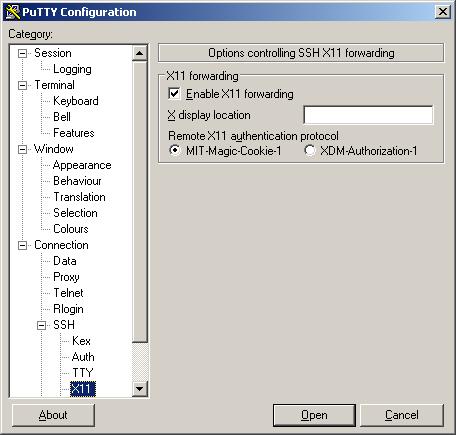The width and height of the screenshot is (456, 435).
Task: Click the category list scroll down arrow
Action: 140,389
